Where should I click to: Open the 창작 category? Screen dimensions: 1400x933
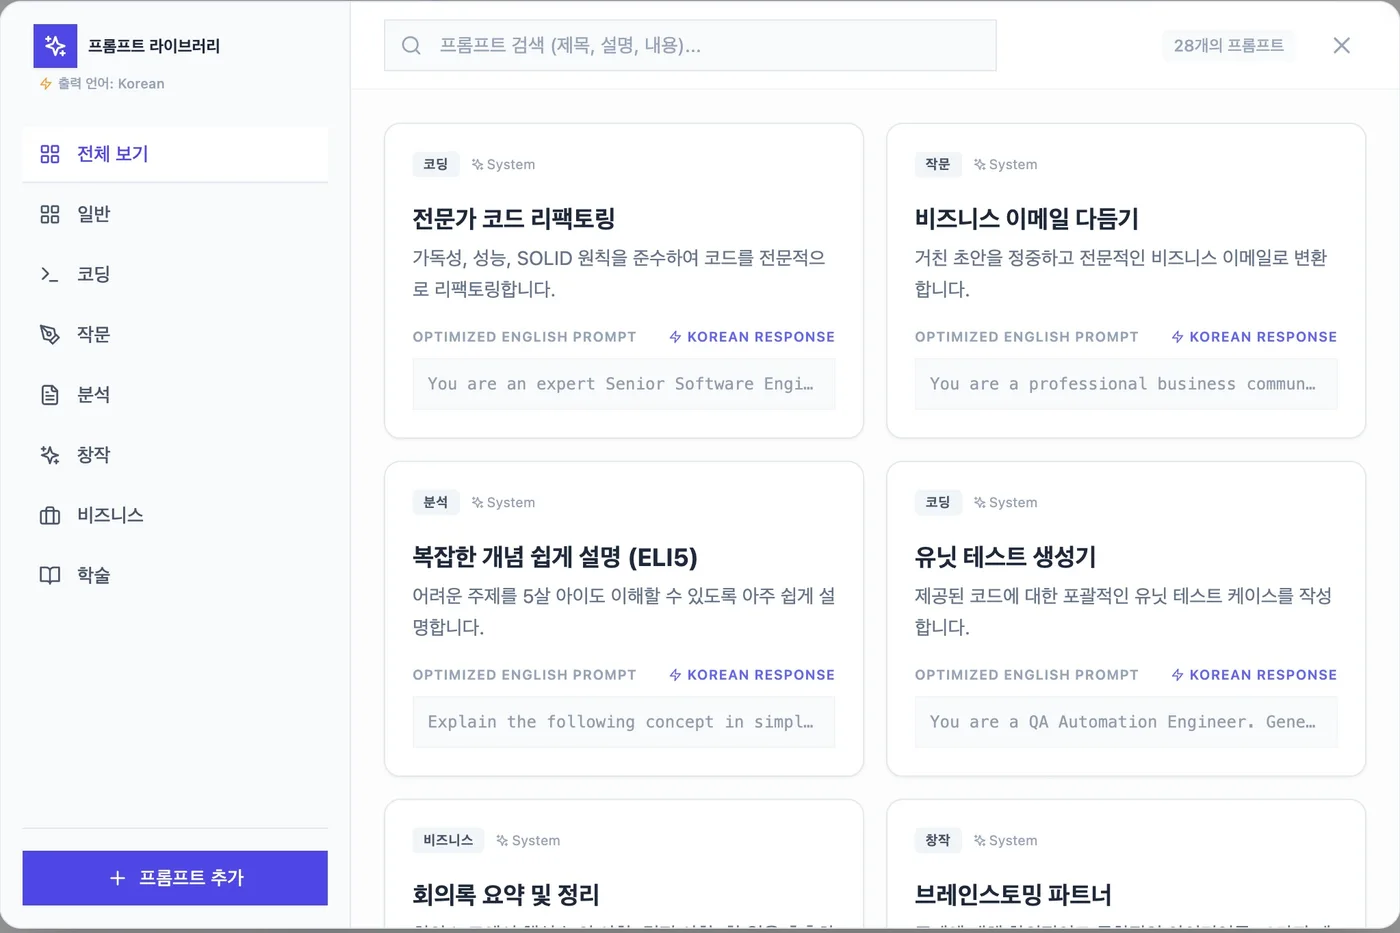(175, 455)
